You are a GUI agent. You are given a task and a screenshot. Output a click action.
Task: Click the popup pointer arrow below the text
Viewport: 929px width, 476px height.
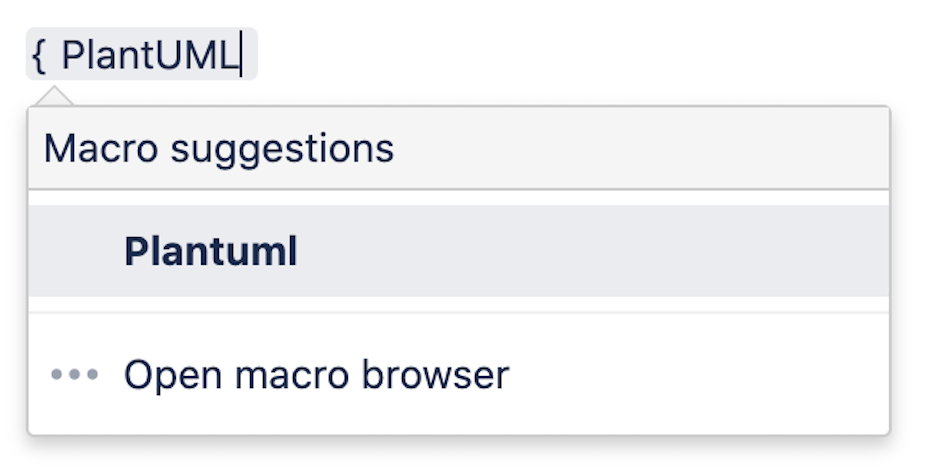coord(55,96)
